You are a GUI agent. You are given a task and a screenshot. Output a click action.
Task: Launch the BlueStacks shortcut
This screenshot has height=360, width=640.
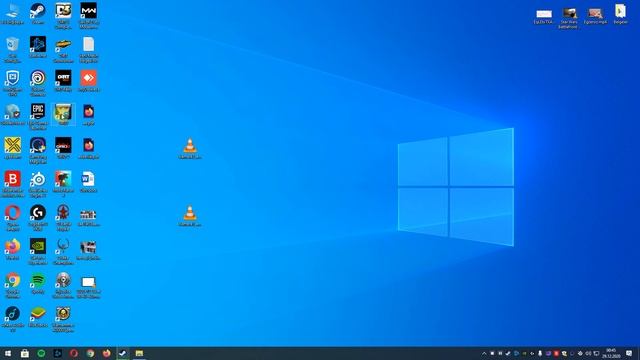pyautogui.click(x=38, y=316)
